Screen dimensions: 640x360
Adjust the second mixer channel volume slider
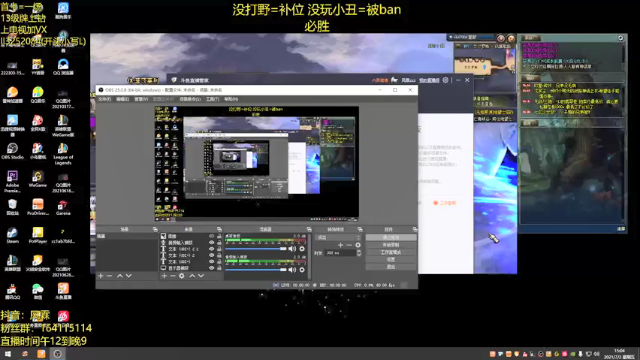pos(256,269)
